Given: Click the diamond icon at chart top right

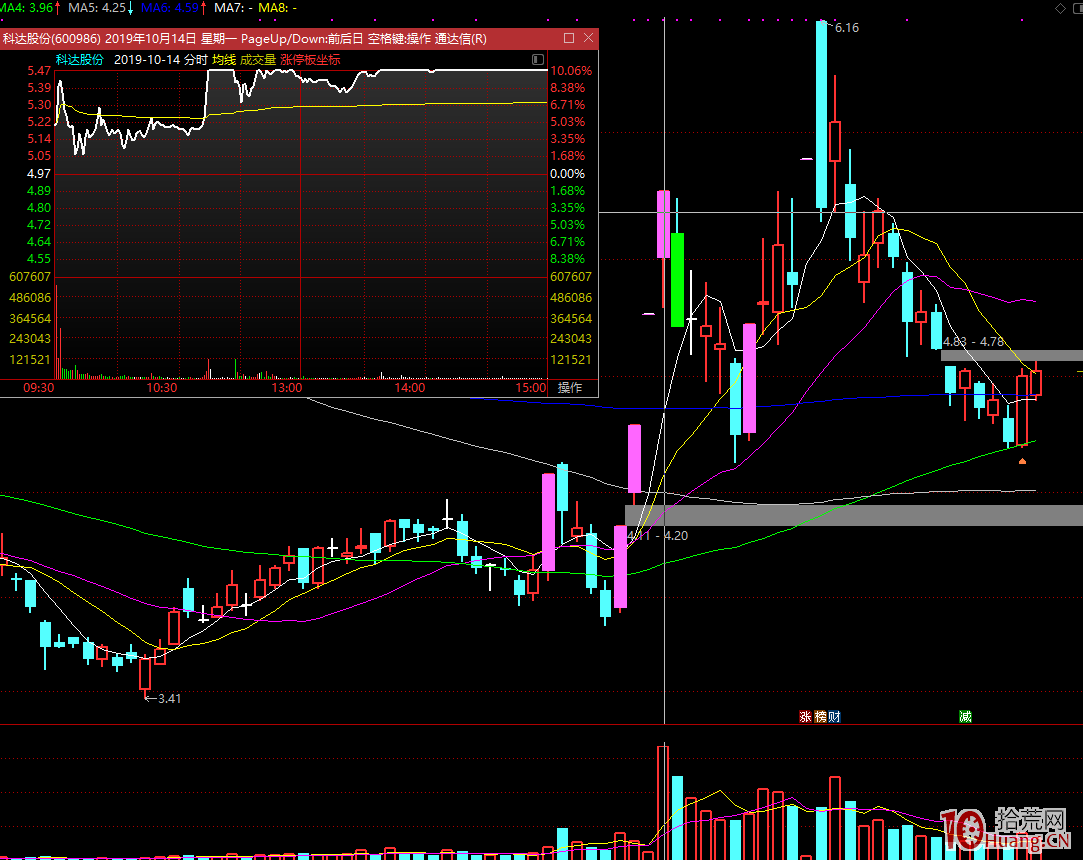Looking at the screenshot, I should (x=1060, y=8).
